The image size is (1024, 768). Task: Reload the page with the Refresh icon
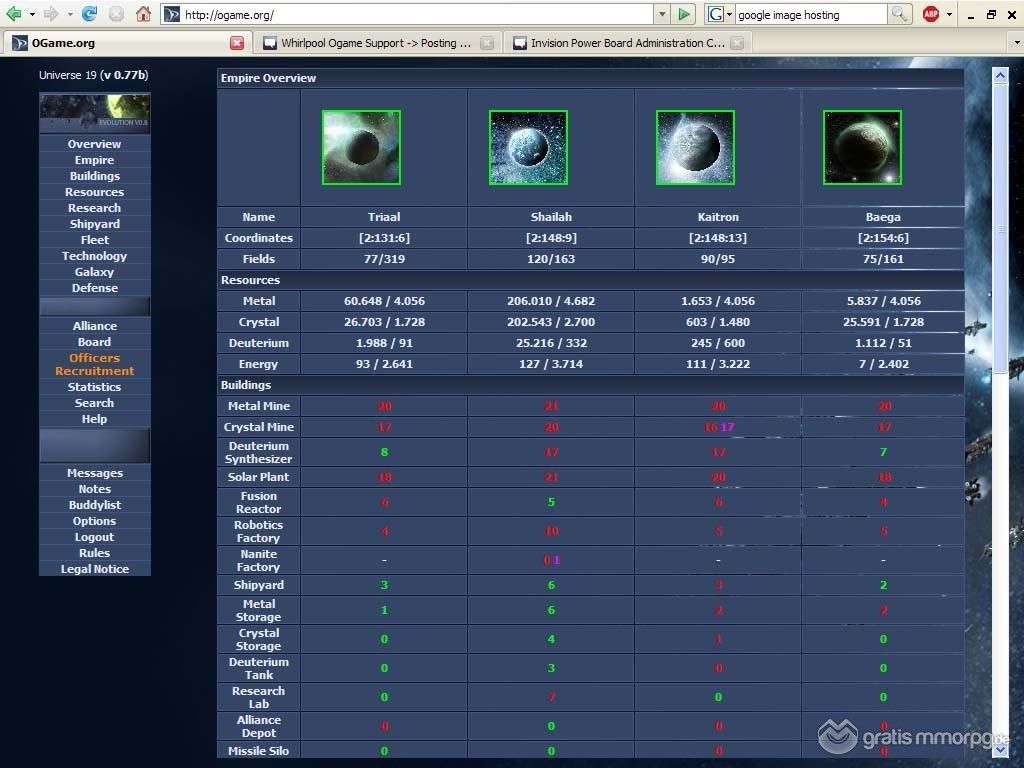pos(90,14)
